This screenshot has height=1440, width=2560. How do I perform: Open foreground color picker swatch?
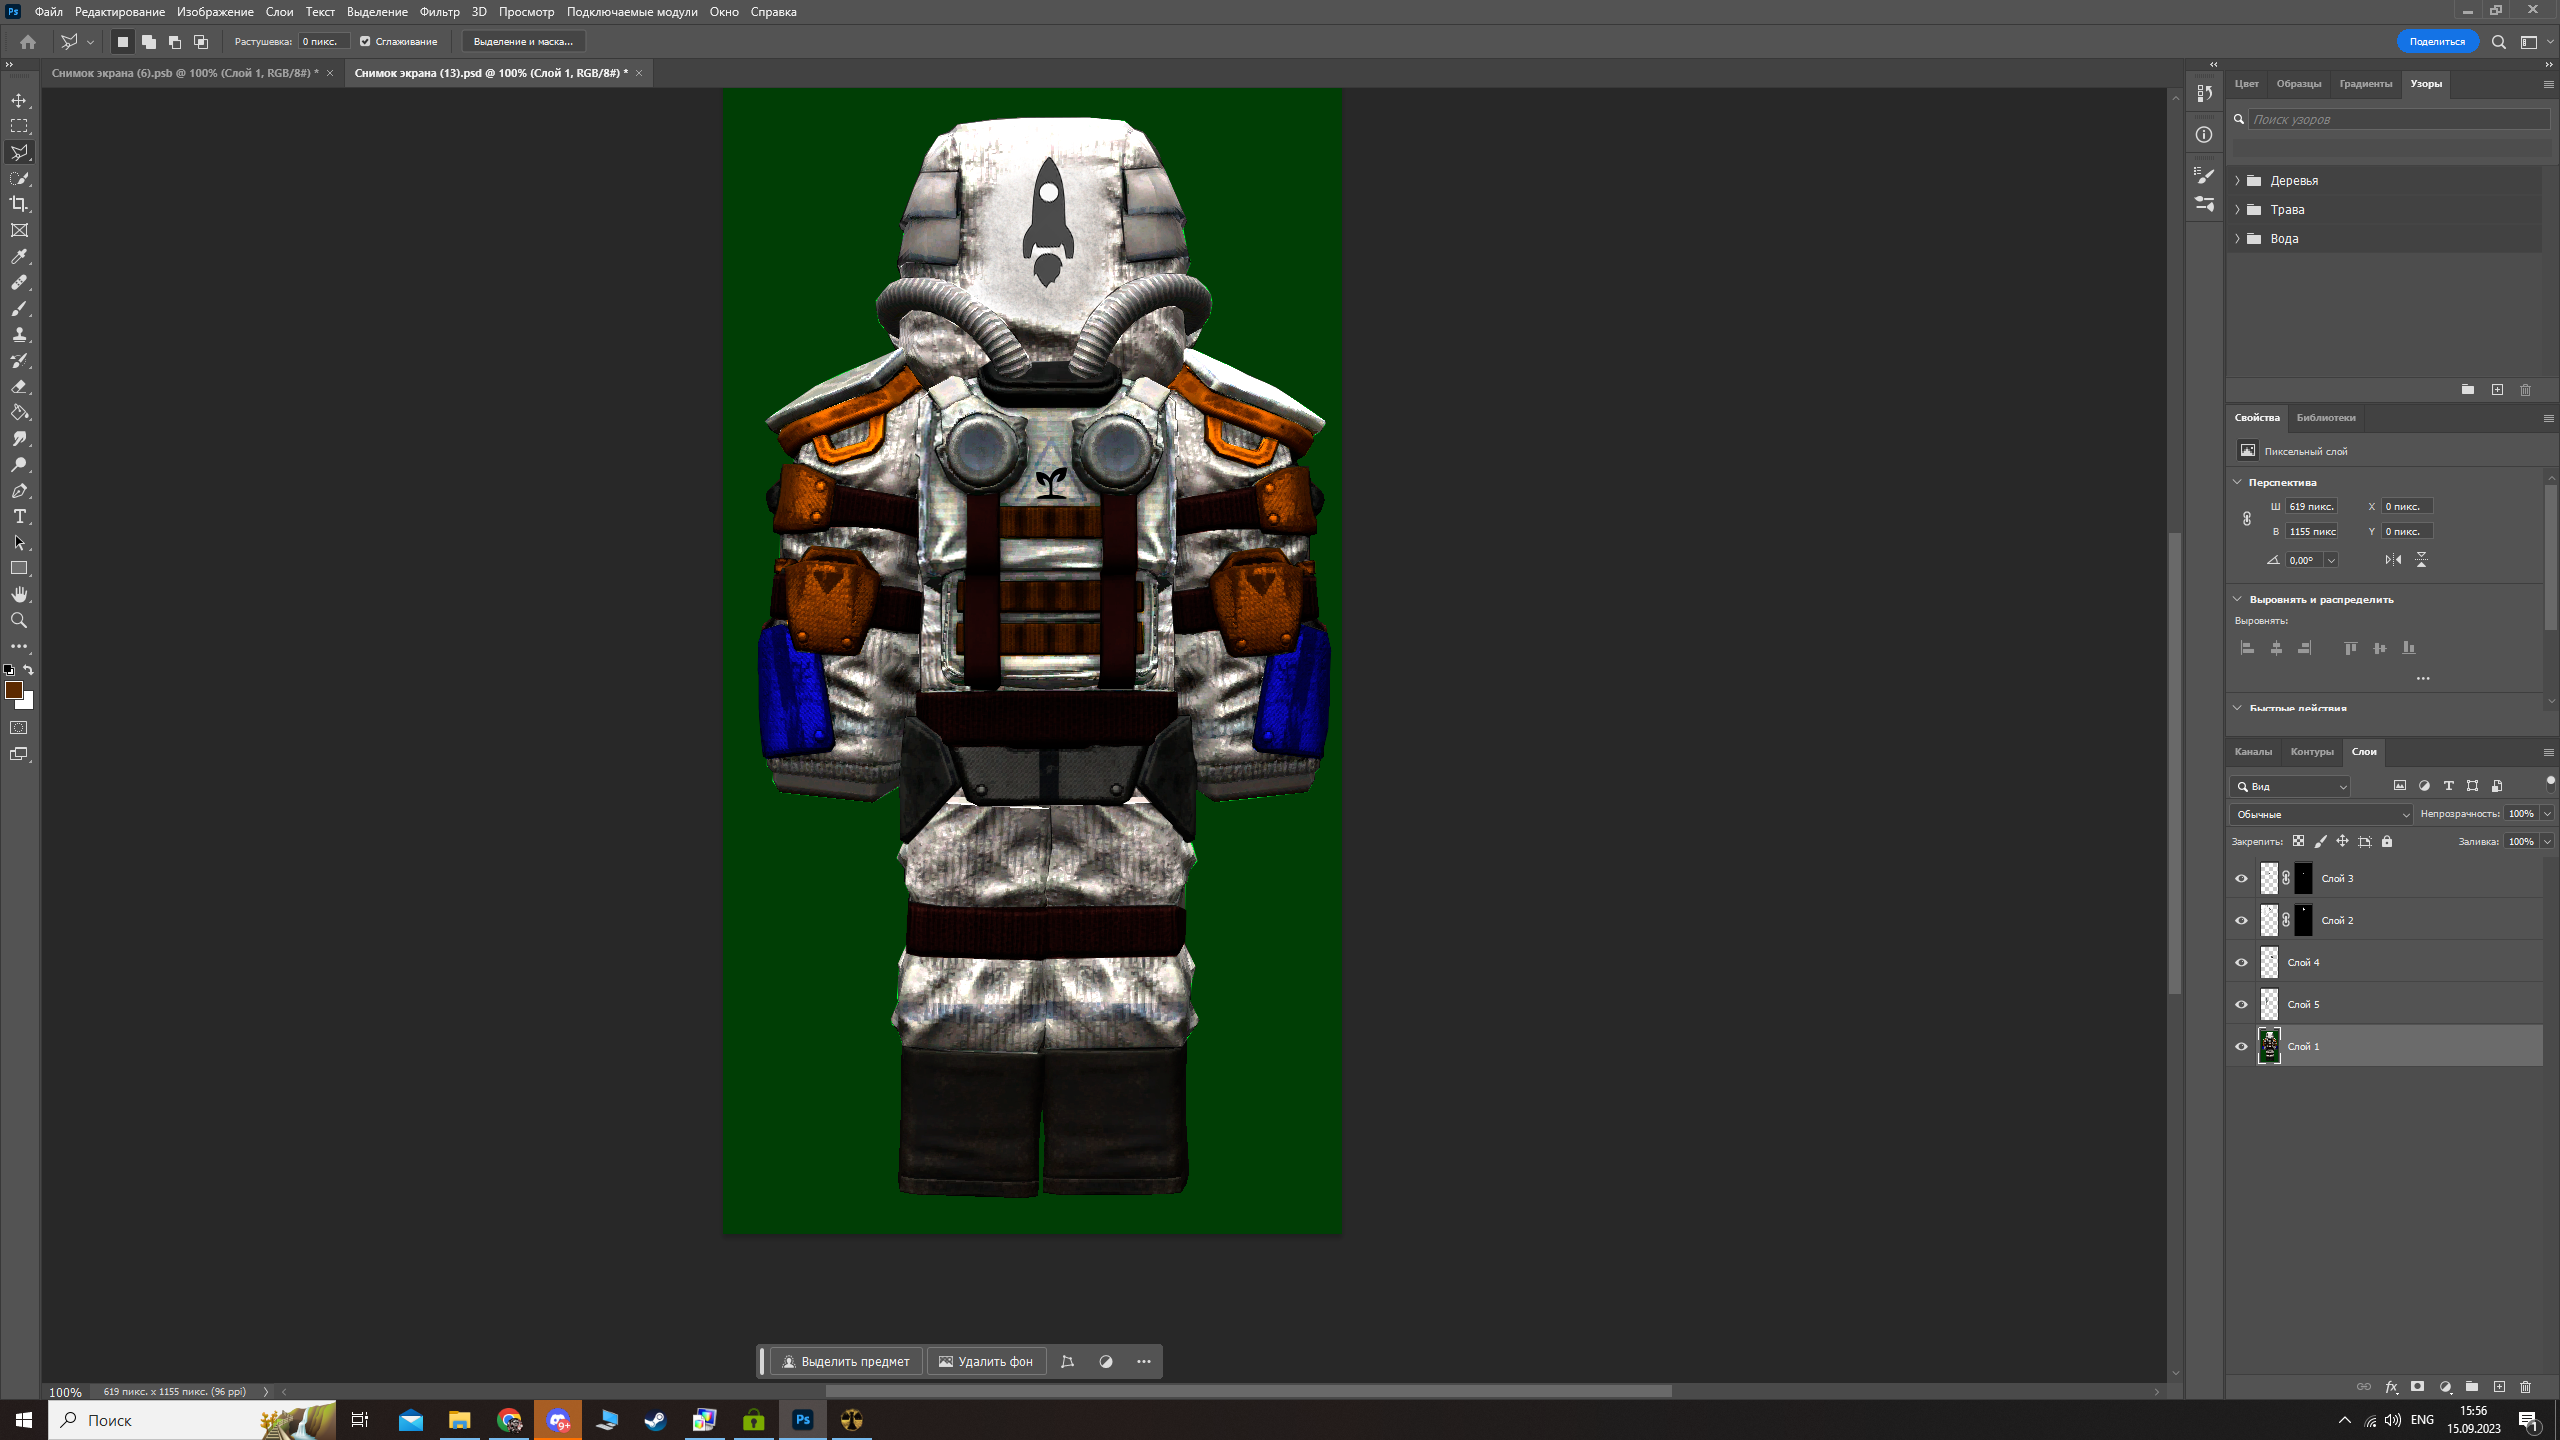[x=13, y=690]
